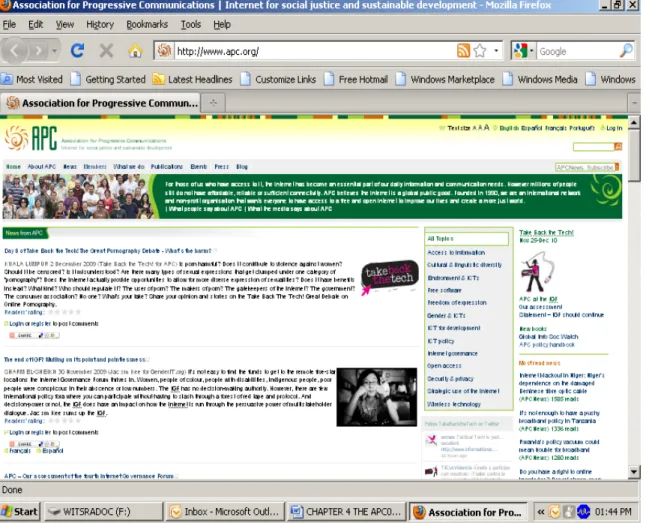The height and width of the screenshot is (523, 646).
Task: Switch to CHAPTER 4 THE APCO... Word document
Action: pos(346,511)
